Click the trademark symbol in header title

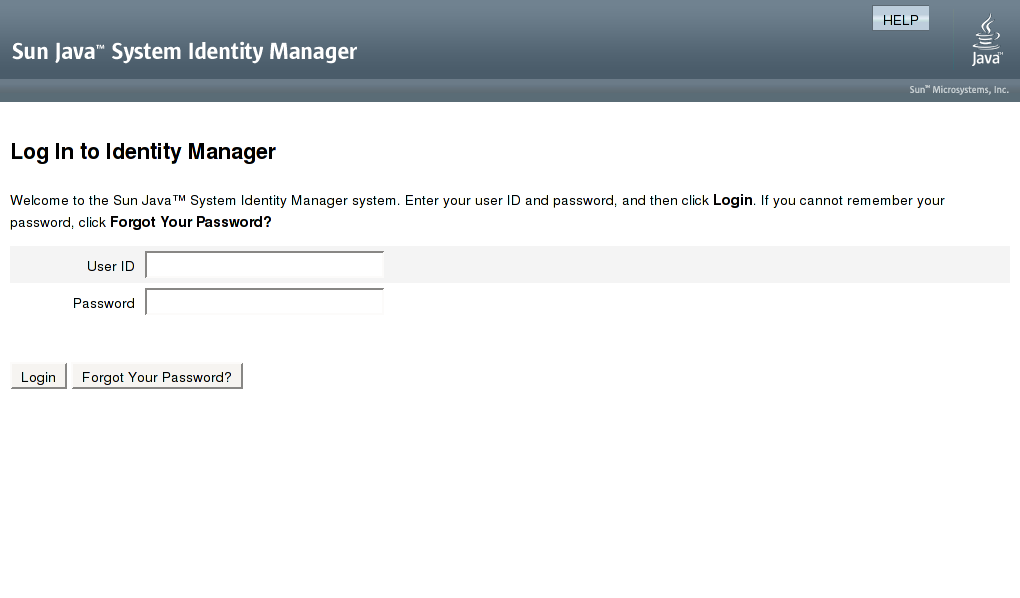point(100,48)
